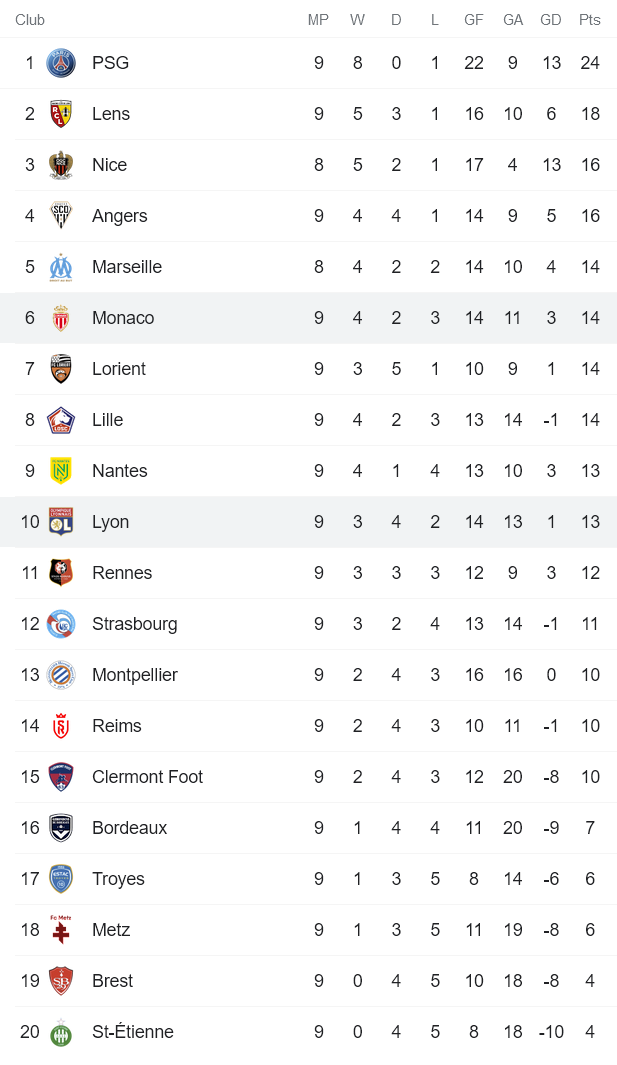
Task: Click the Lille club badge
Action: tap(61, 420)
